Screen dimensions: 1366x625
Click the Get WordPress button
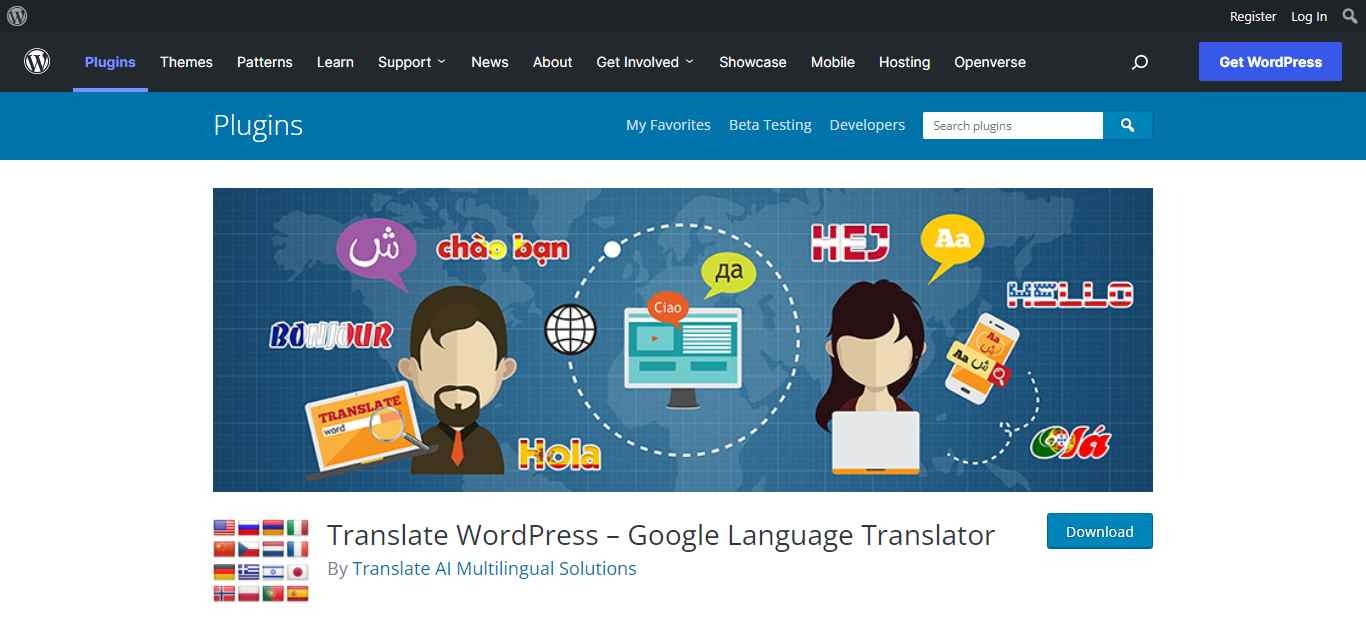click(1271, 62)
